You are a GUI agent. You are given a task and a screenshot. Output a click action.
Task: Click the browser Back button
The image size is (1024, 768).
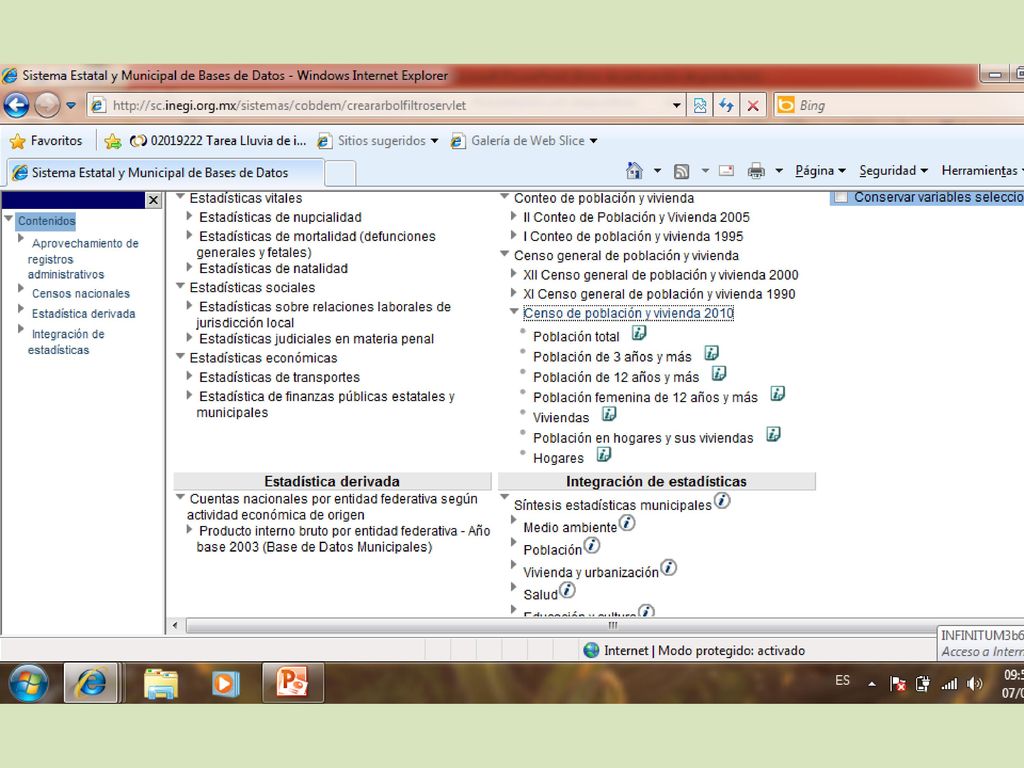pyautogui.click(x=17, y=105)
